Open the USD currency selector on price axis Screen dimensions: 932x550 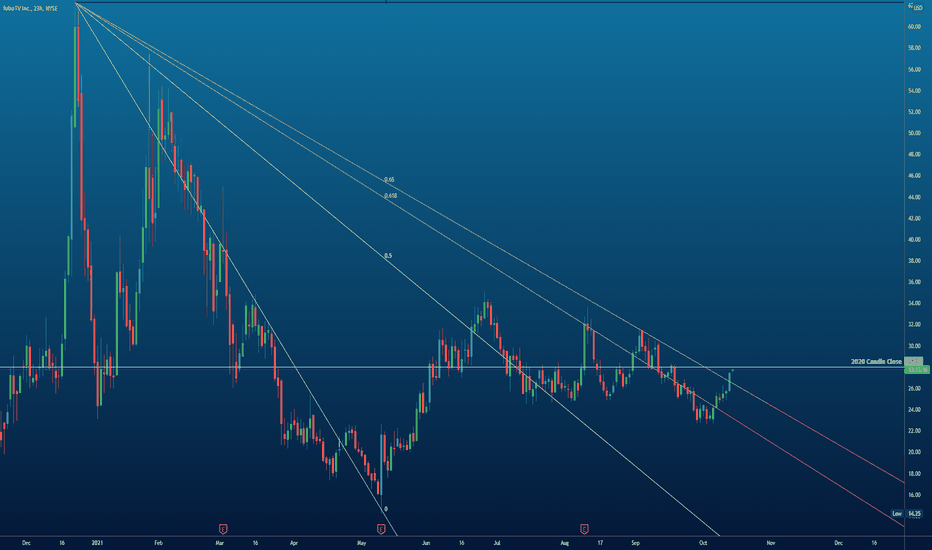[x=918, y=7]
